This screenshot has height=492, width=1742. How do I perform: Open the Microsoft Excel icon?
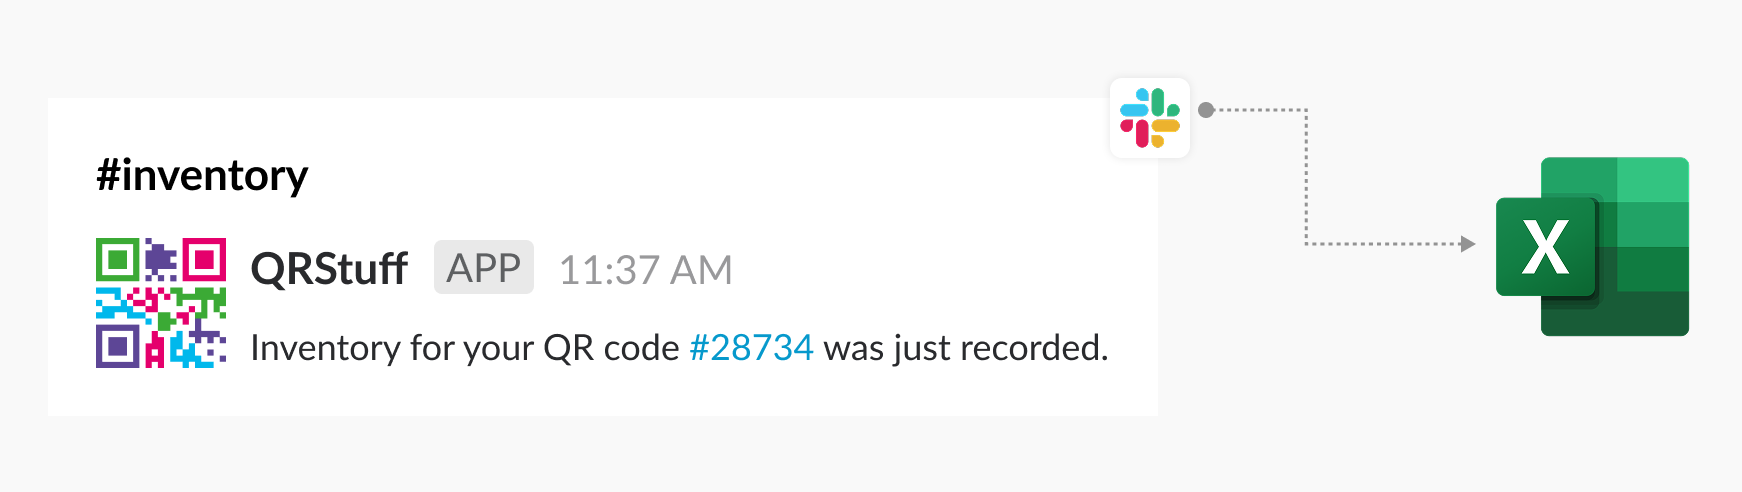click(1592, 246)
